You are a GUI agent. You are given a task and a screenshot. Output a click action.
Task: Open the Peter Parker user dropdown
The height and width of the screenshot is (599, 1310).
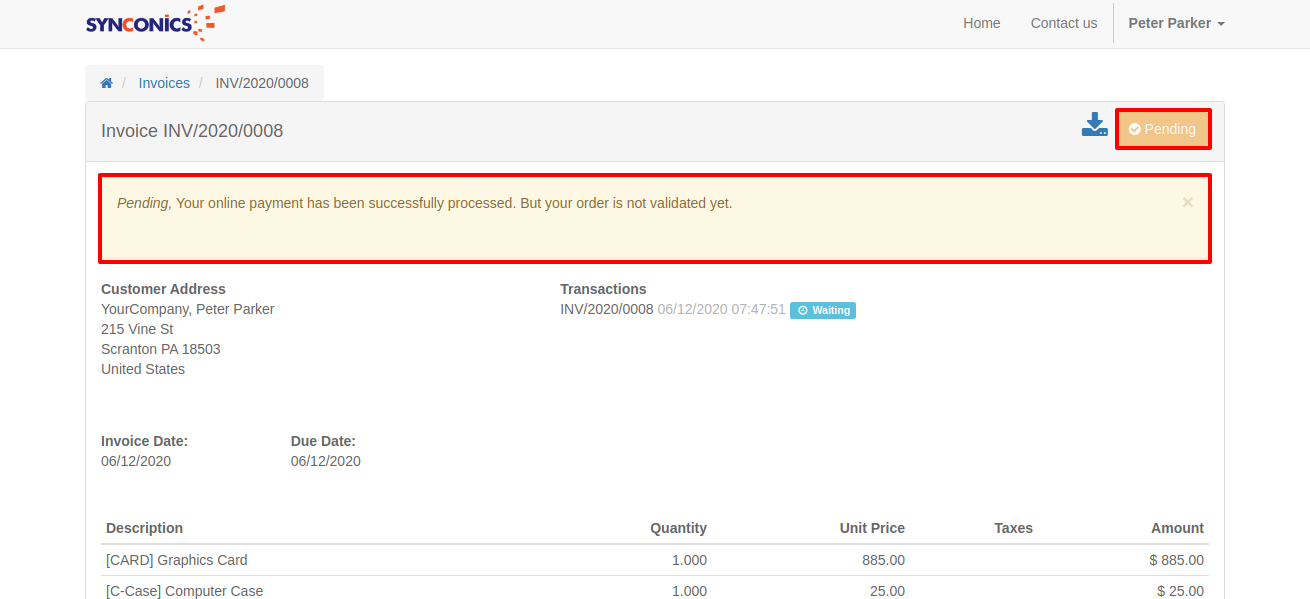1176,23
